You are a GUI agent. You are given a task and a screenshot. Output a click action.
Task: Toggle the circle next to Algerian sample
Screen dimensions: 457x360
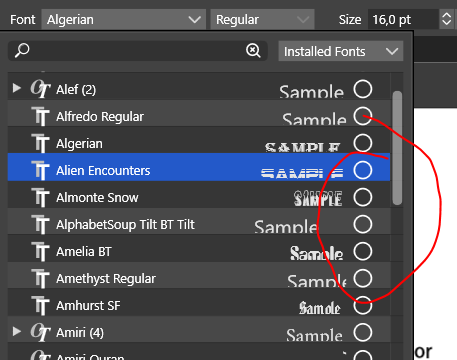(x=363, y=143)
